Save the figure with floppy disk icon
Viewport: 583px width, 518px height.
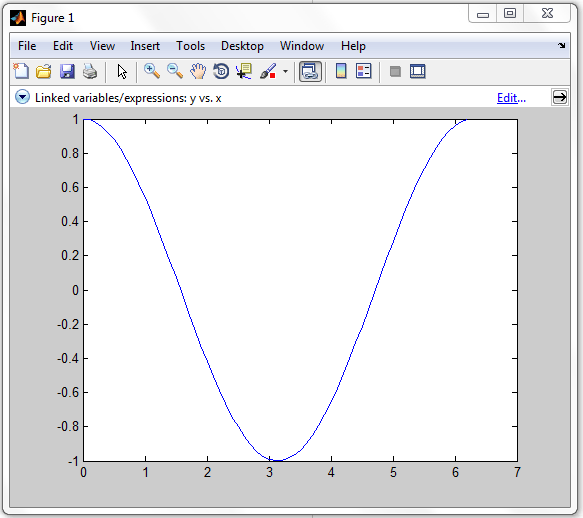pos(67,71)
